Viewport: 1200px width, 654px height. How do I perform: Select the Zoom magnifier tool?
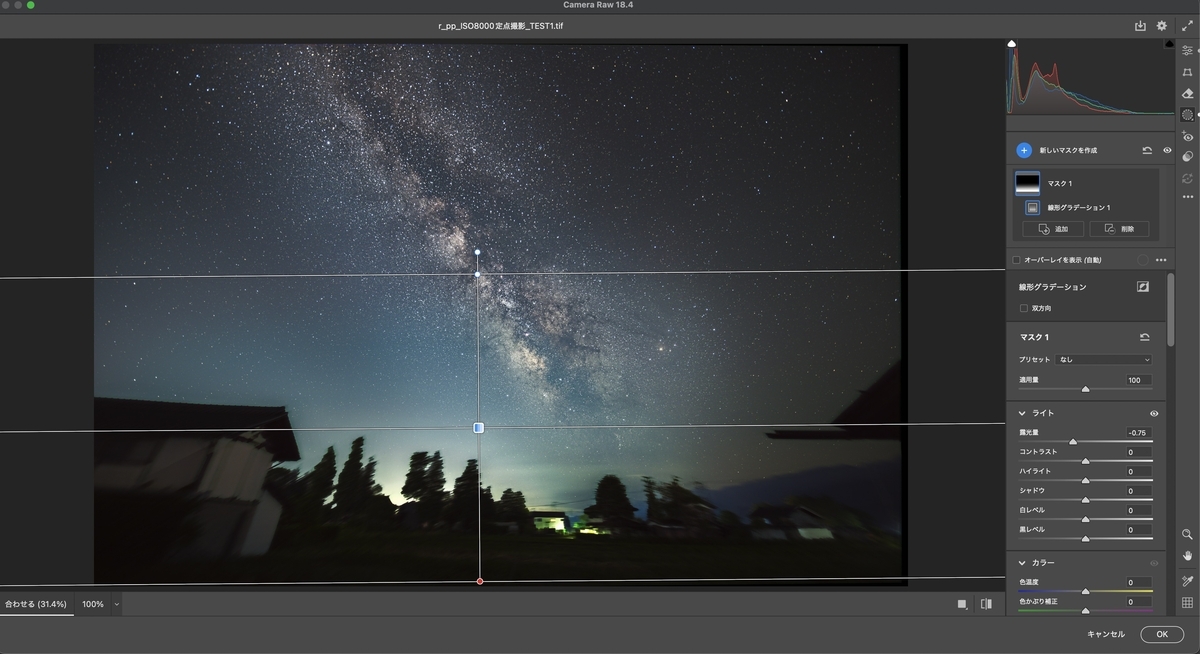click(x=1187, y=535)
